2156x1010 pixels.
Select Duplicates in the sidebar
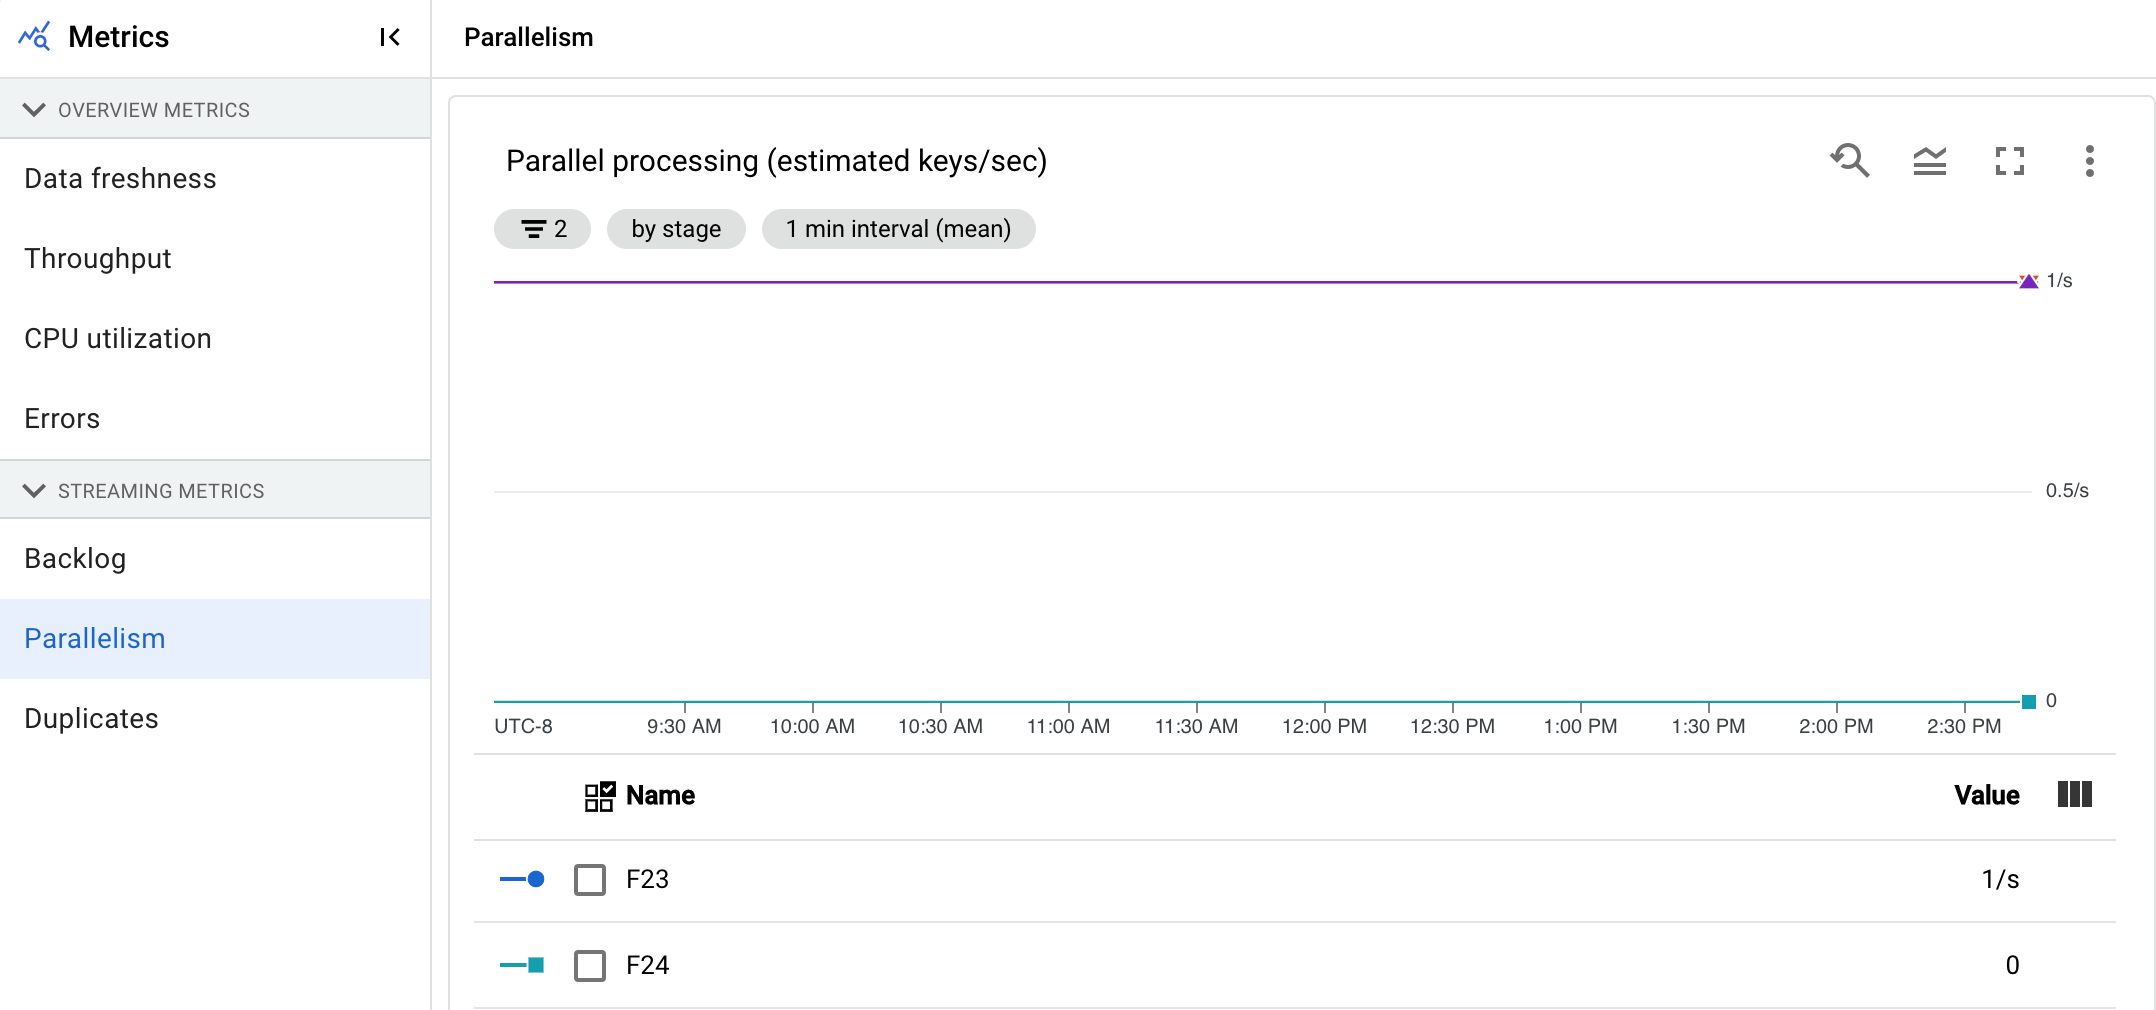coord(91,718)
